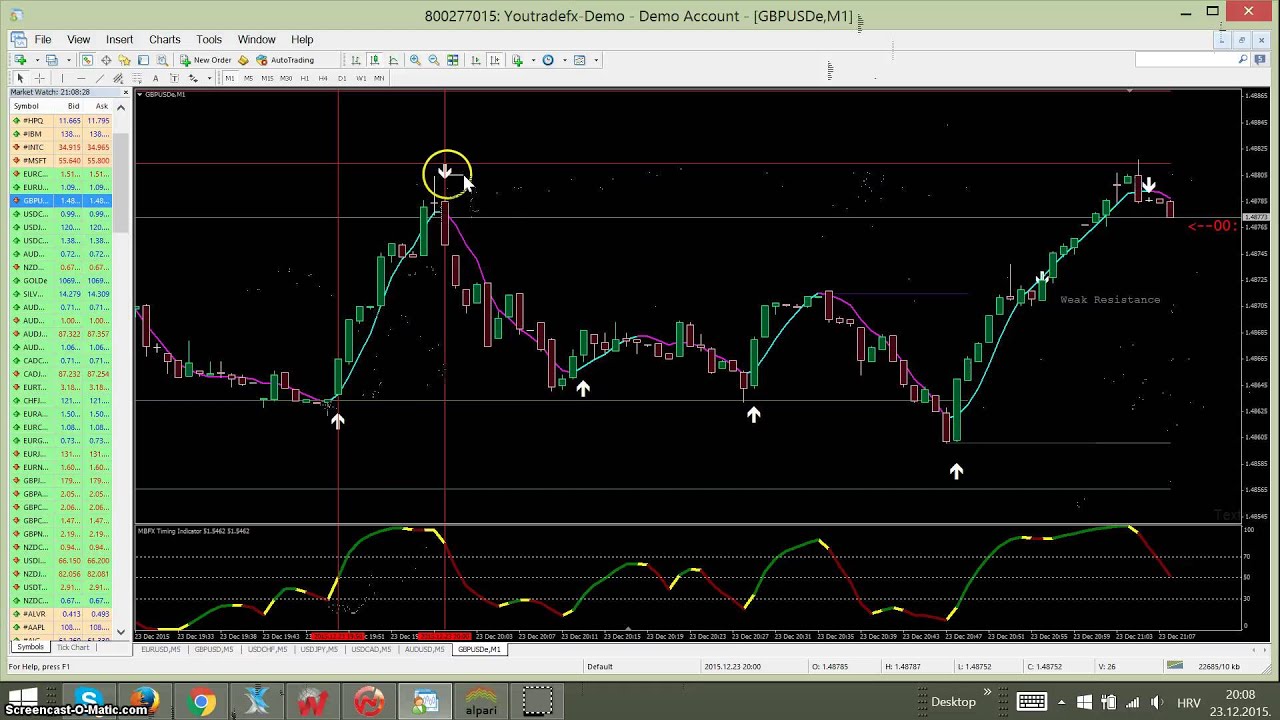
Task: Zoom out on the chart
Action: pos(434,60)
